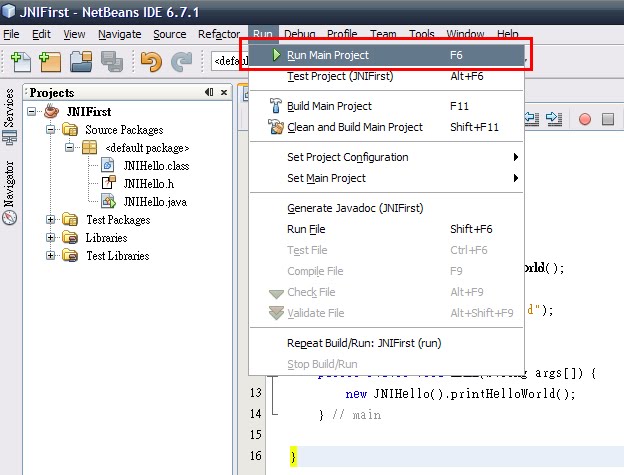Click the Open Project toolbar icon
Image resolution: width=624 pixels, height=475 pixels.
(x=81, y=62)
